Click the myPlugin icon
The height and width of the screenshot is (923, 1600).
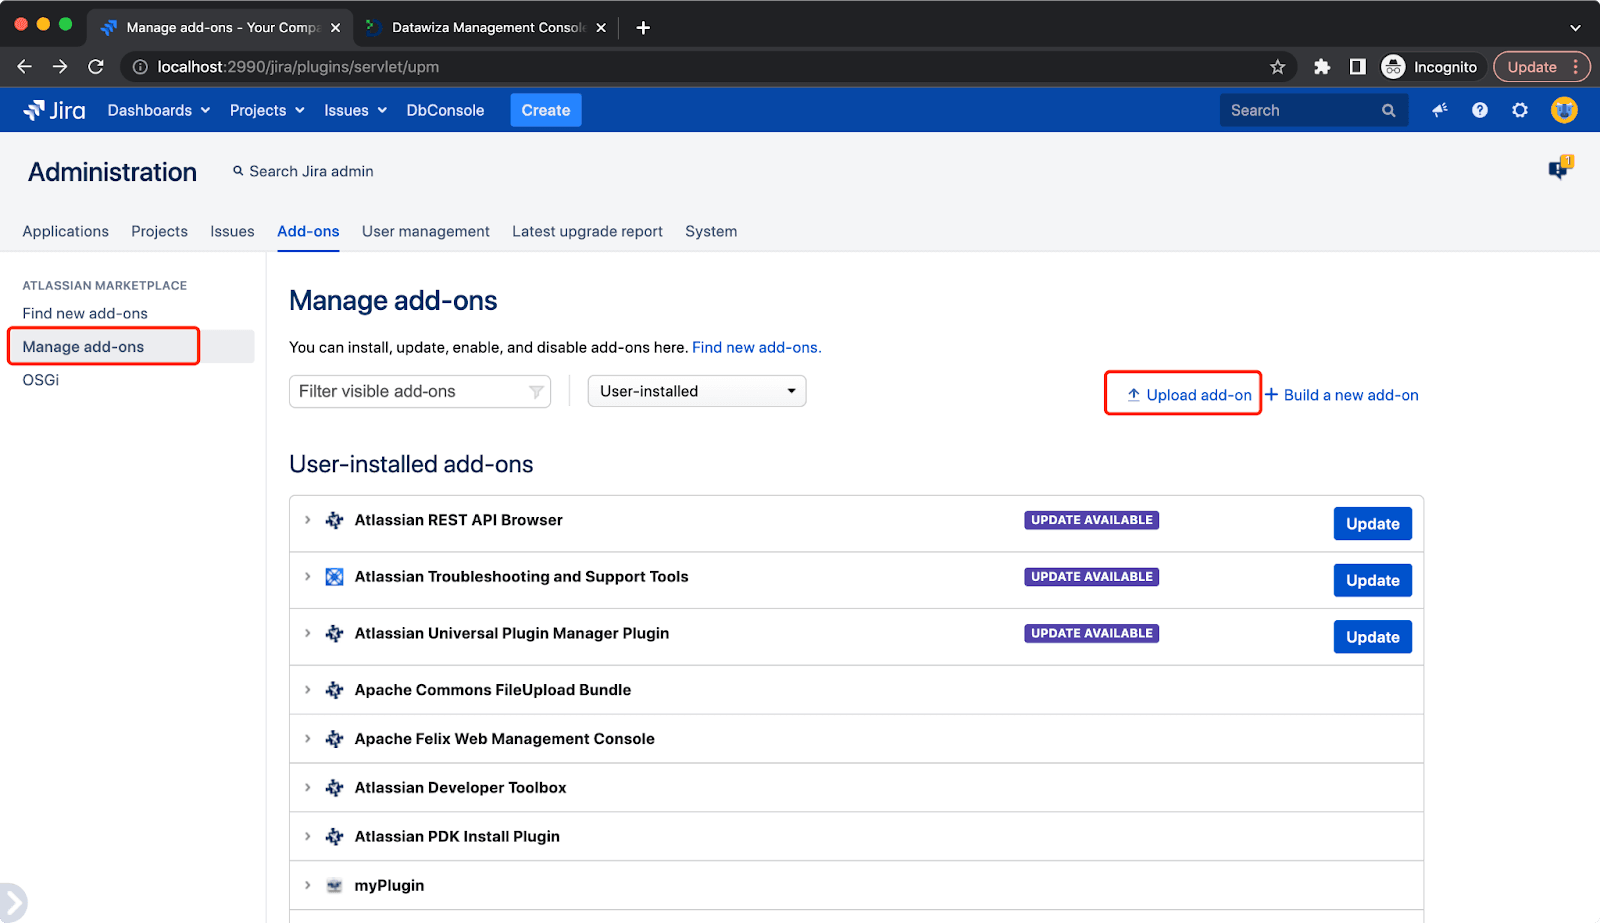click(x=335, y=886)
